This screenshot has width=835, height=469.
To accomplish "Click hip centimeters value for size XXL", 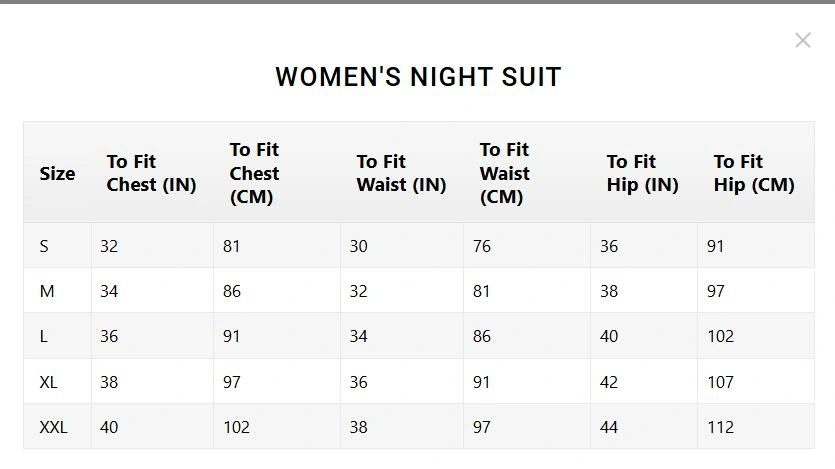I will coord(720,427).
